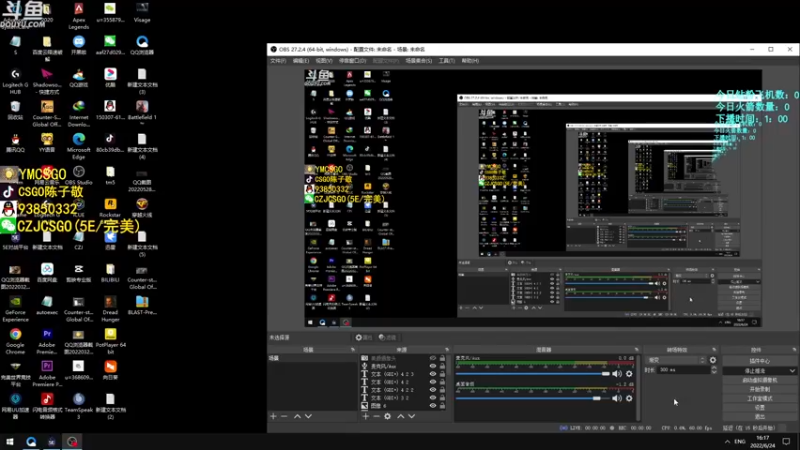Click the 开始录制 button
This screenshot has height=450, width=800.
point(759,389)
